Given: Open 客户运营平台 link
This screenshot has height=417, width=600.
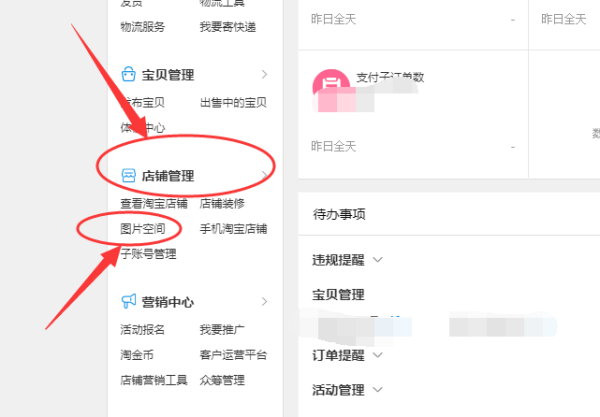Looking at the screenshot, I should 233,355.
